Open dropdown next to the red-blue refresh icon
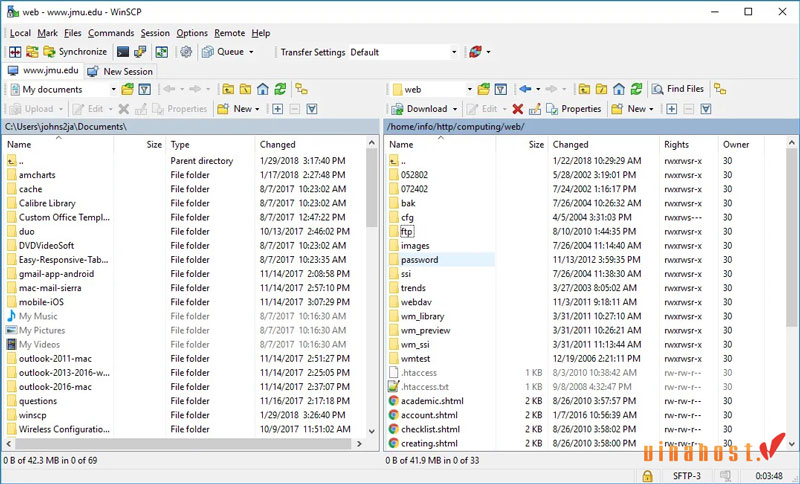The image size is (800, 484). 488,52
